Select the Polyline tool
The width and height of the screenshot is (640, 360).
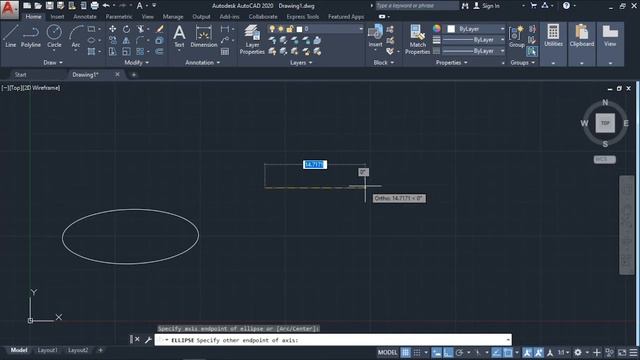click(x=31, y=36)
